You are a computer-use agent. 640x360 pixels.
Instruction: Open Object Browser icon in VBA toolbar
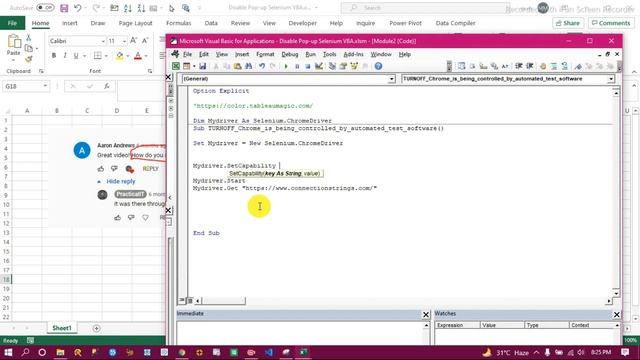click(354, 66)
